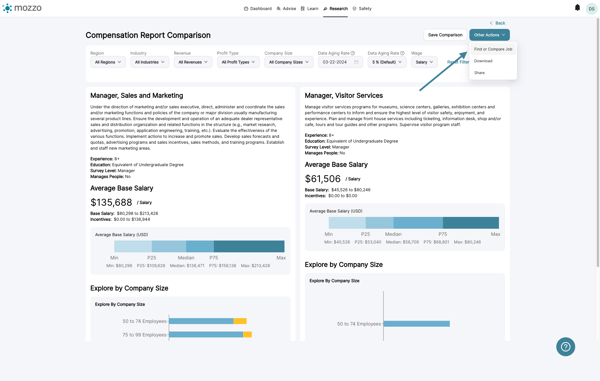Viewport: 600px width, 381px height.
Task: Open the All Profit Types dropdown
Action: click(x=238, y=62)
